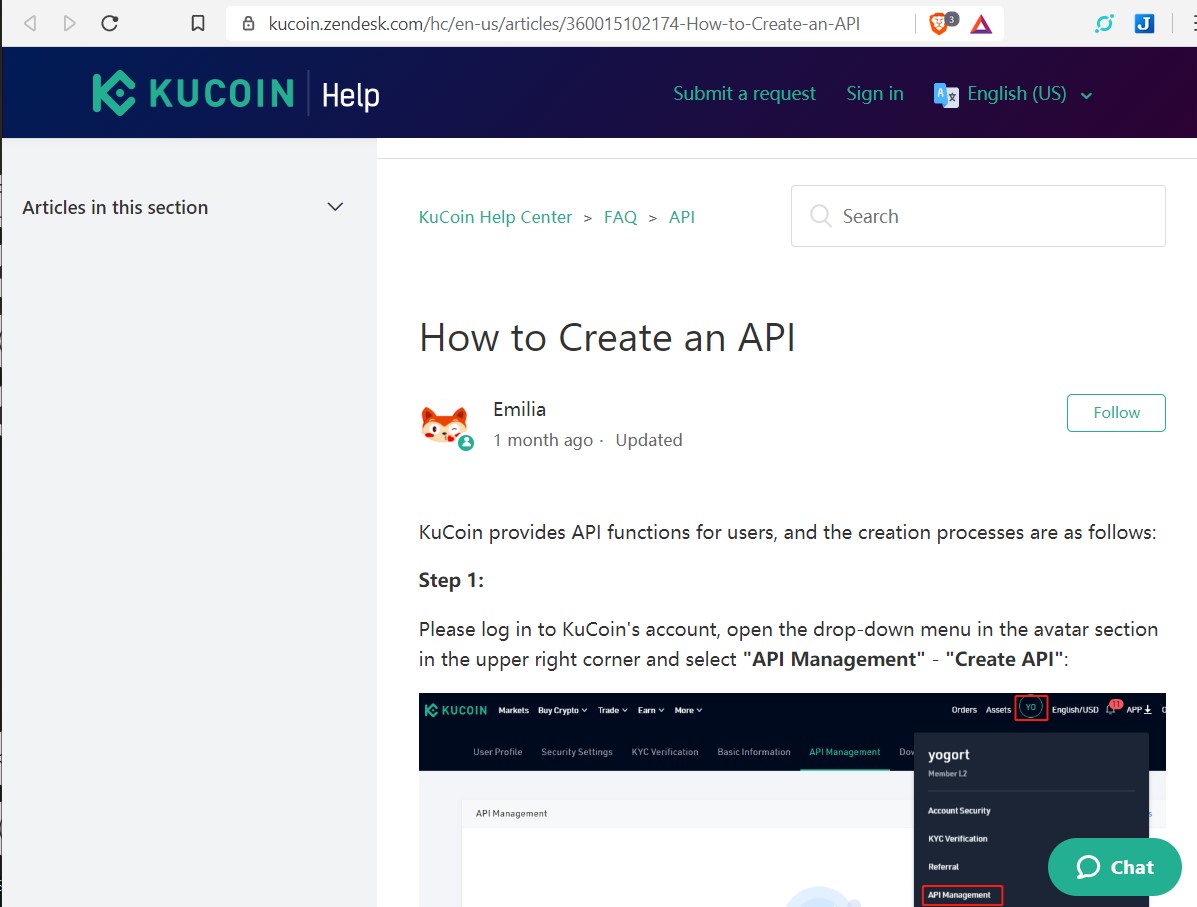This screenshot has height=907, width=1197.
Task: Click the How to Create an API heading
Action: [x=607, y=337]
